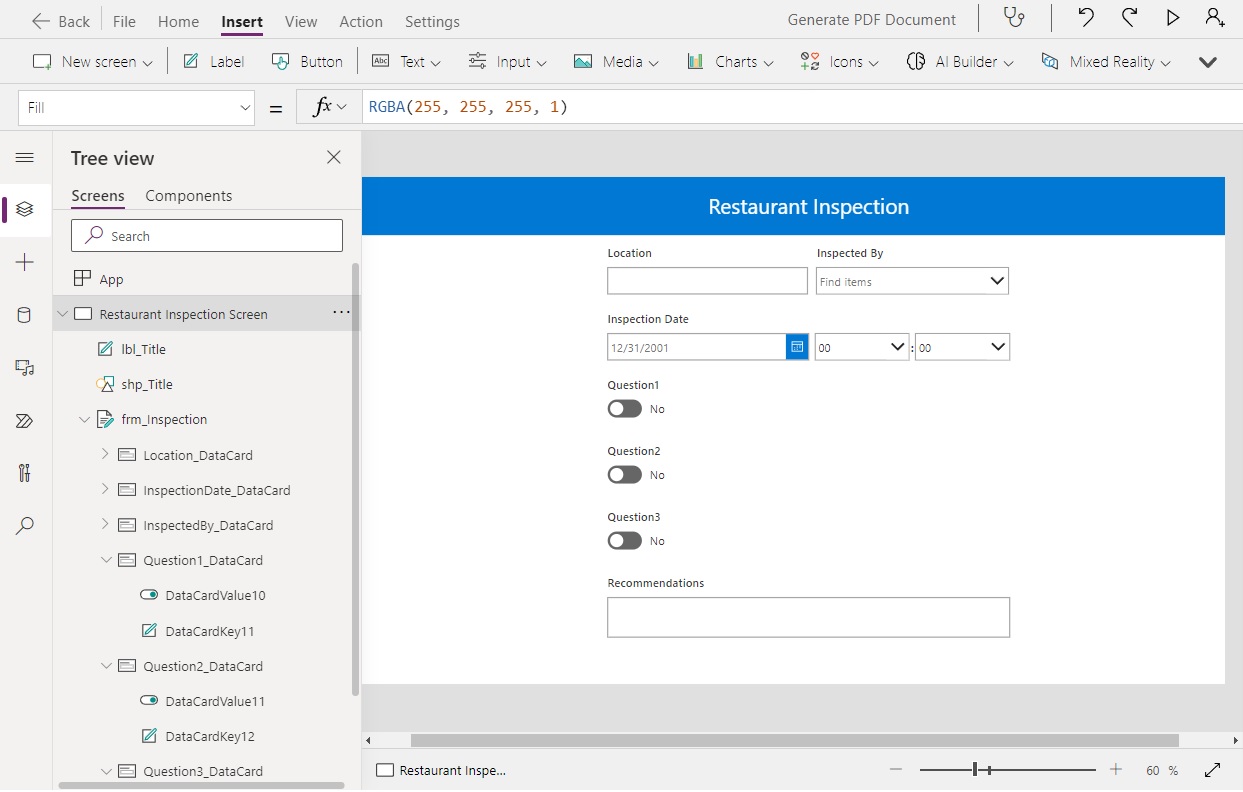
Task: Open the Data panel in the left rail
Action: [x=25, y=314]
